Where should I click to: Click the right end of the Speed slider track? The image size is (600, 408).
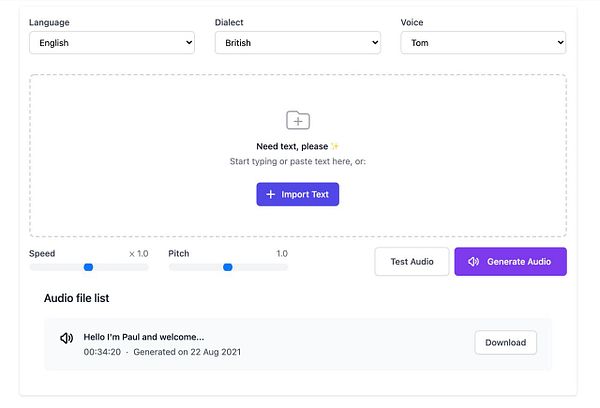pos(145,267)
